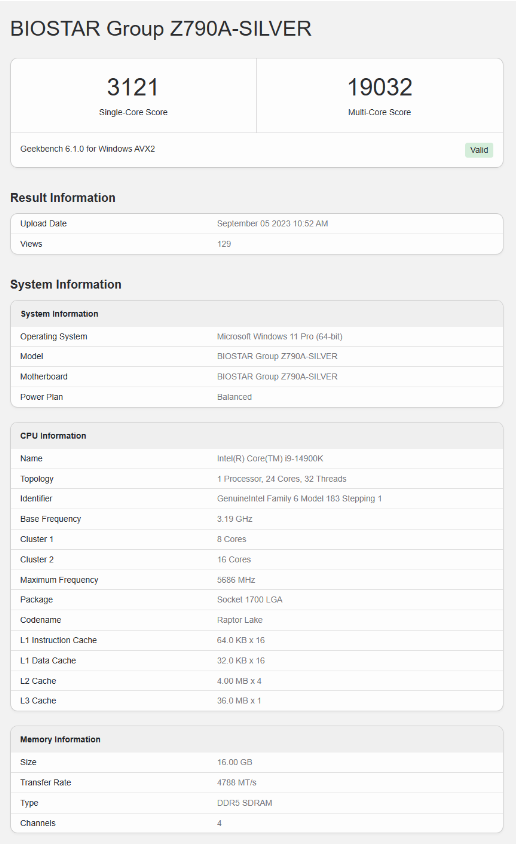
Task: Click the L1 Data Cache label
Action: (x=48, y=661)
